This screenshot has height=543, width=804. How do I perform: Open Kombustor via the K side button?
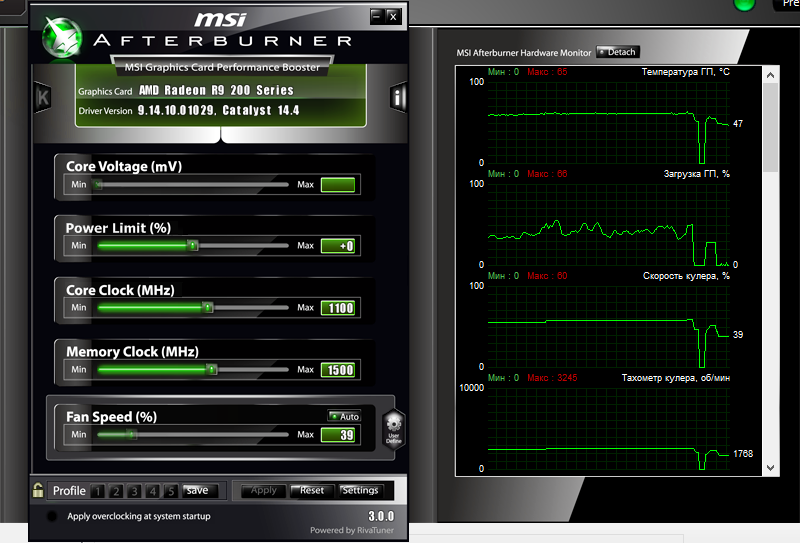coord(43,97)
